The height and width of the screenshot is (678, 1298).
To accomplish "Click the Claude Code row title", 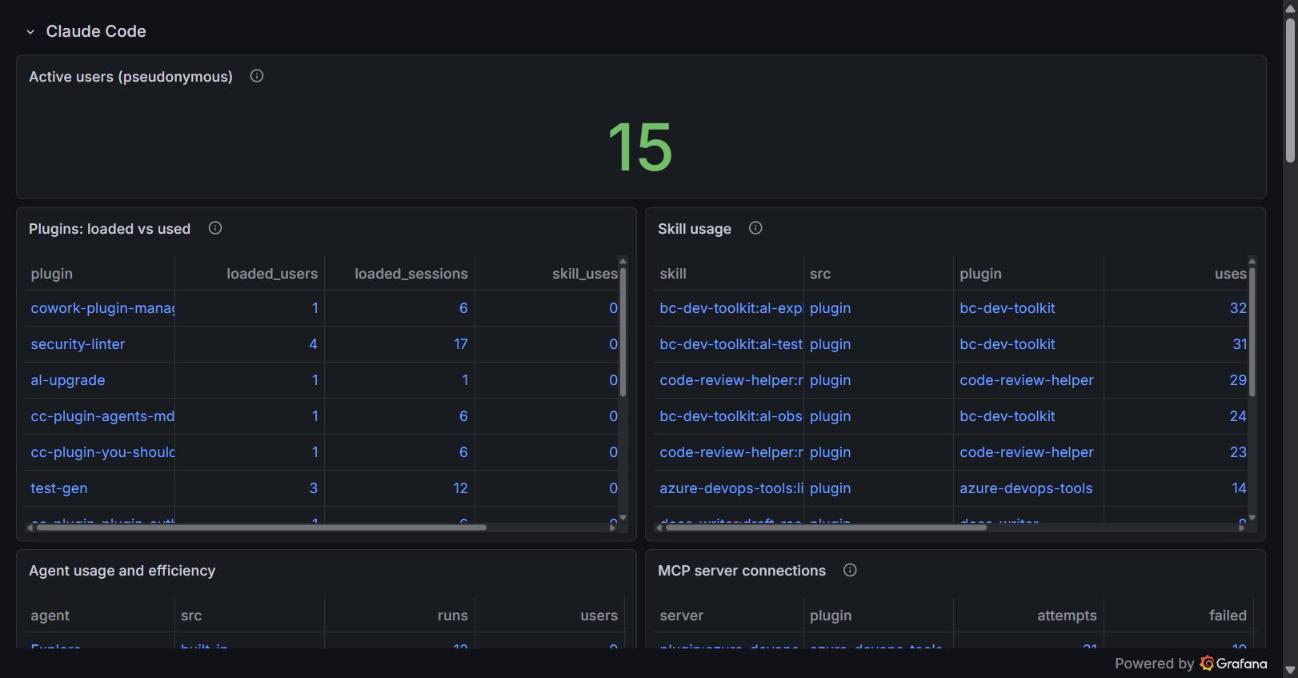I will click(x=96, y=32).
